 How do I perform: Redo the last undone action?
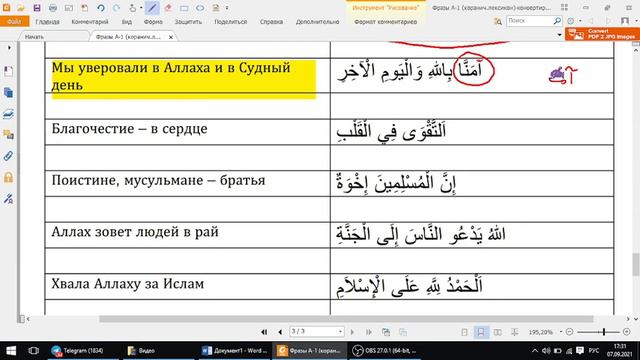tap(117, 8)
